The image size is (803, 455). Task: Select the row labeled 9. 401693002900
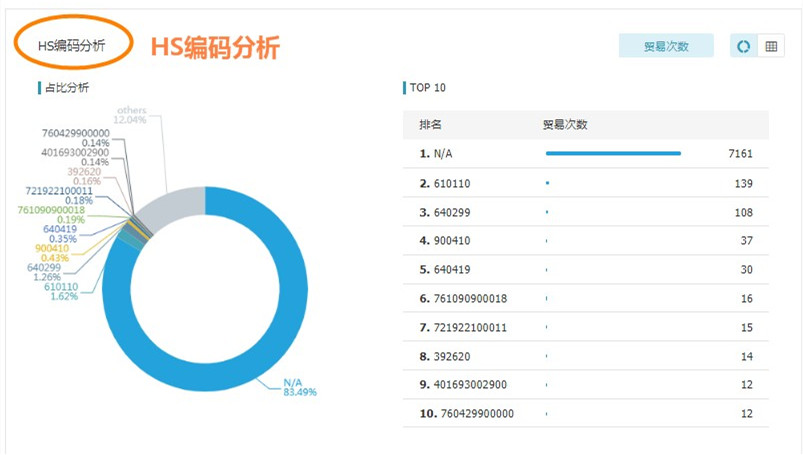coord(586,385)
